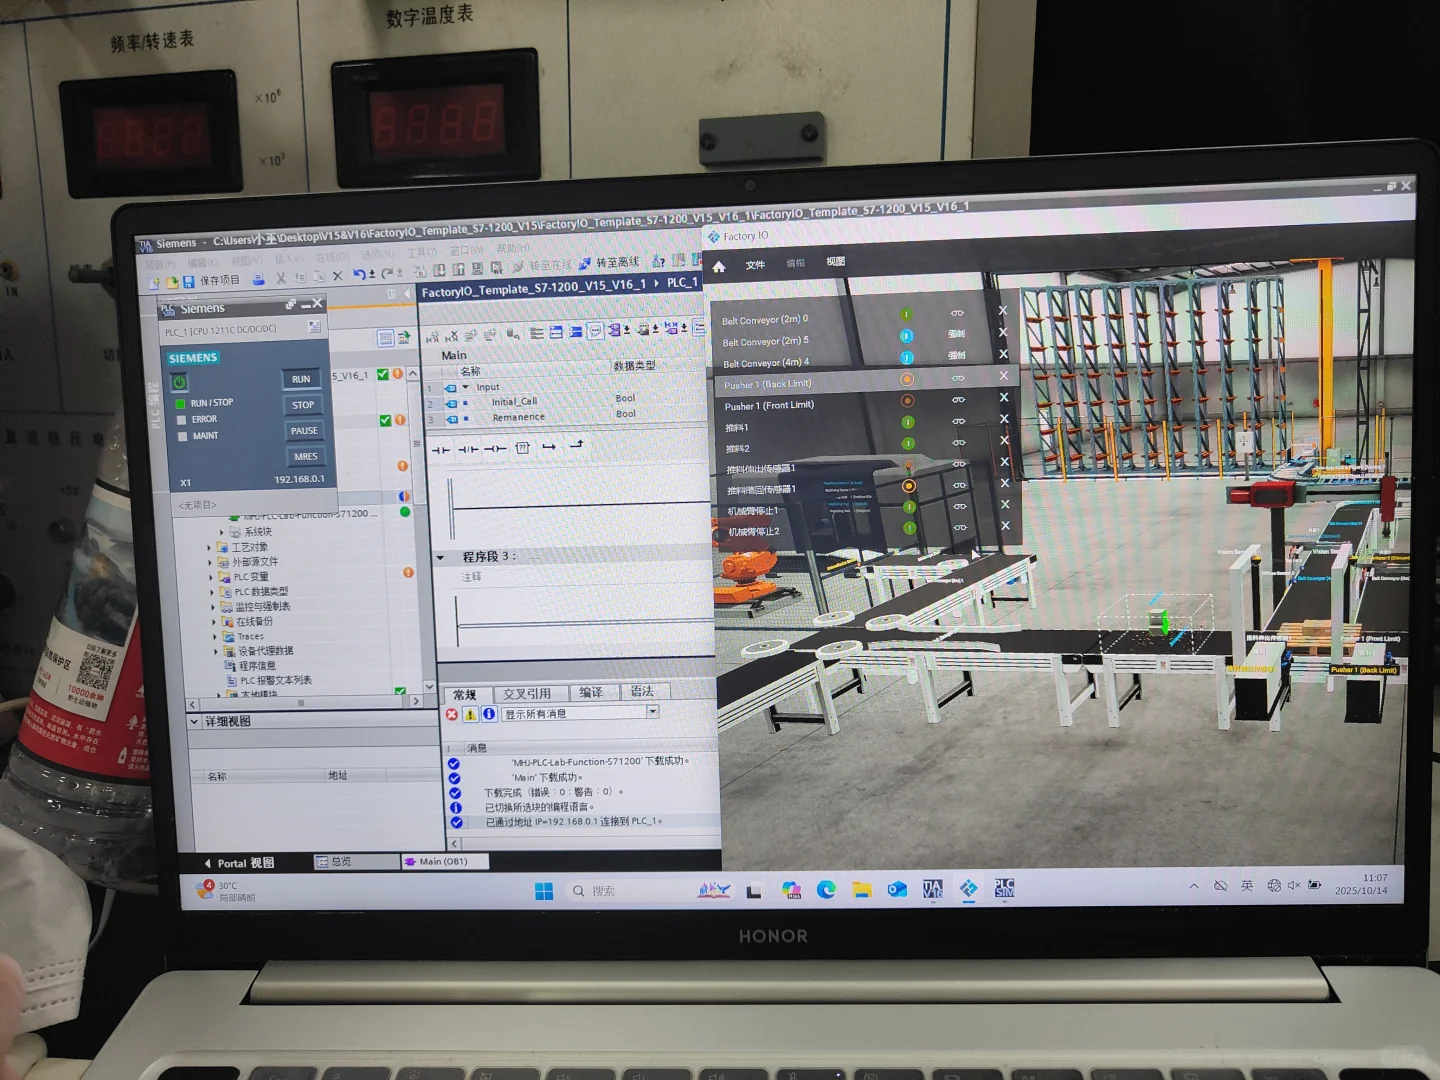Image resolution: width=1440 pixels, height=1080 pixels.
Task: Click the PAUSE button on PLCSIM
Action: point(304,431)
